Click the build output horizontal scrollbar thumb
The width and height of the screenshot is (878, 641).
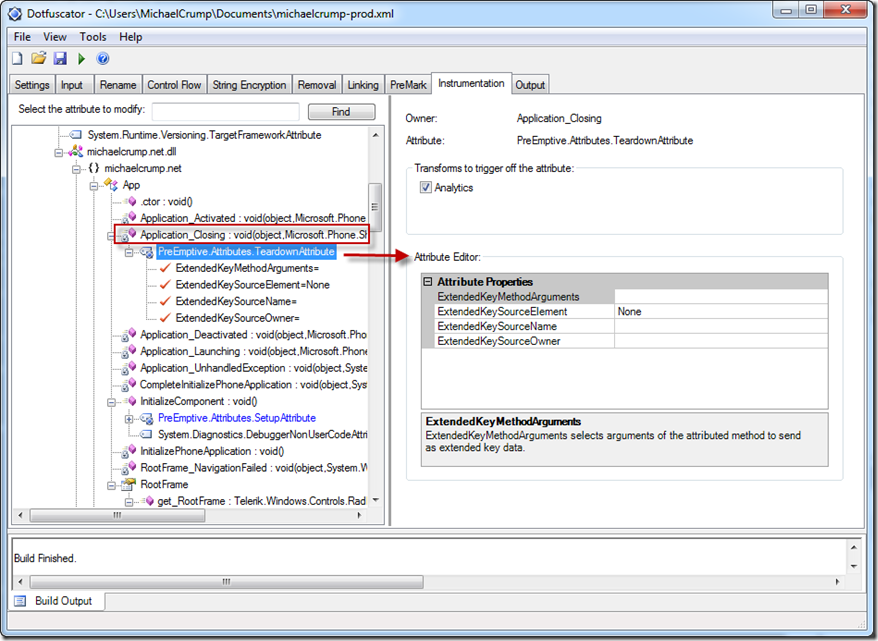(x=226, y=582)
